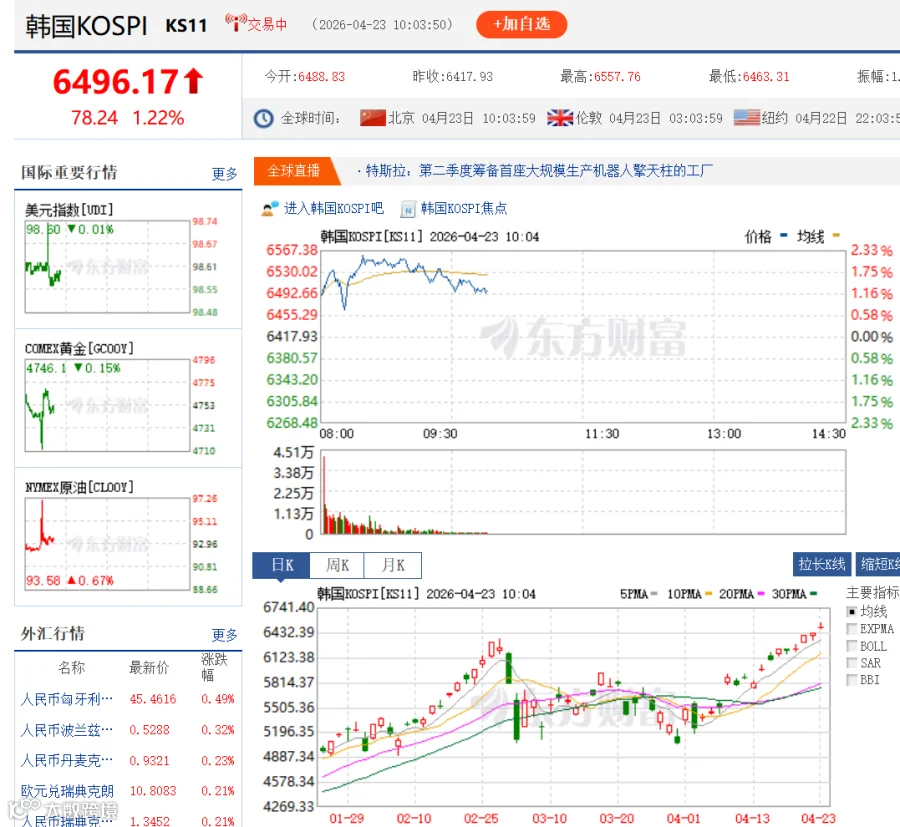Click the 均线 yellow legend swatch

[836, 235]
